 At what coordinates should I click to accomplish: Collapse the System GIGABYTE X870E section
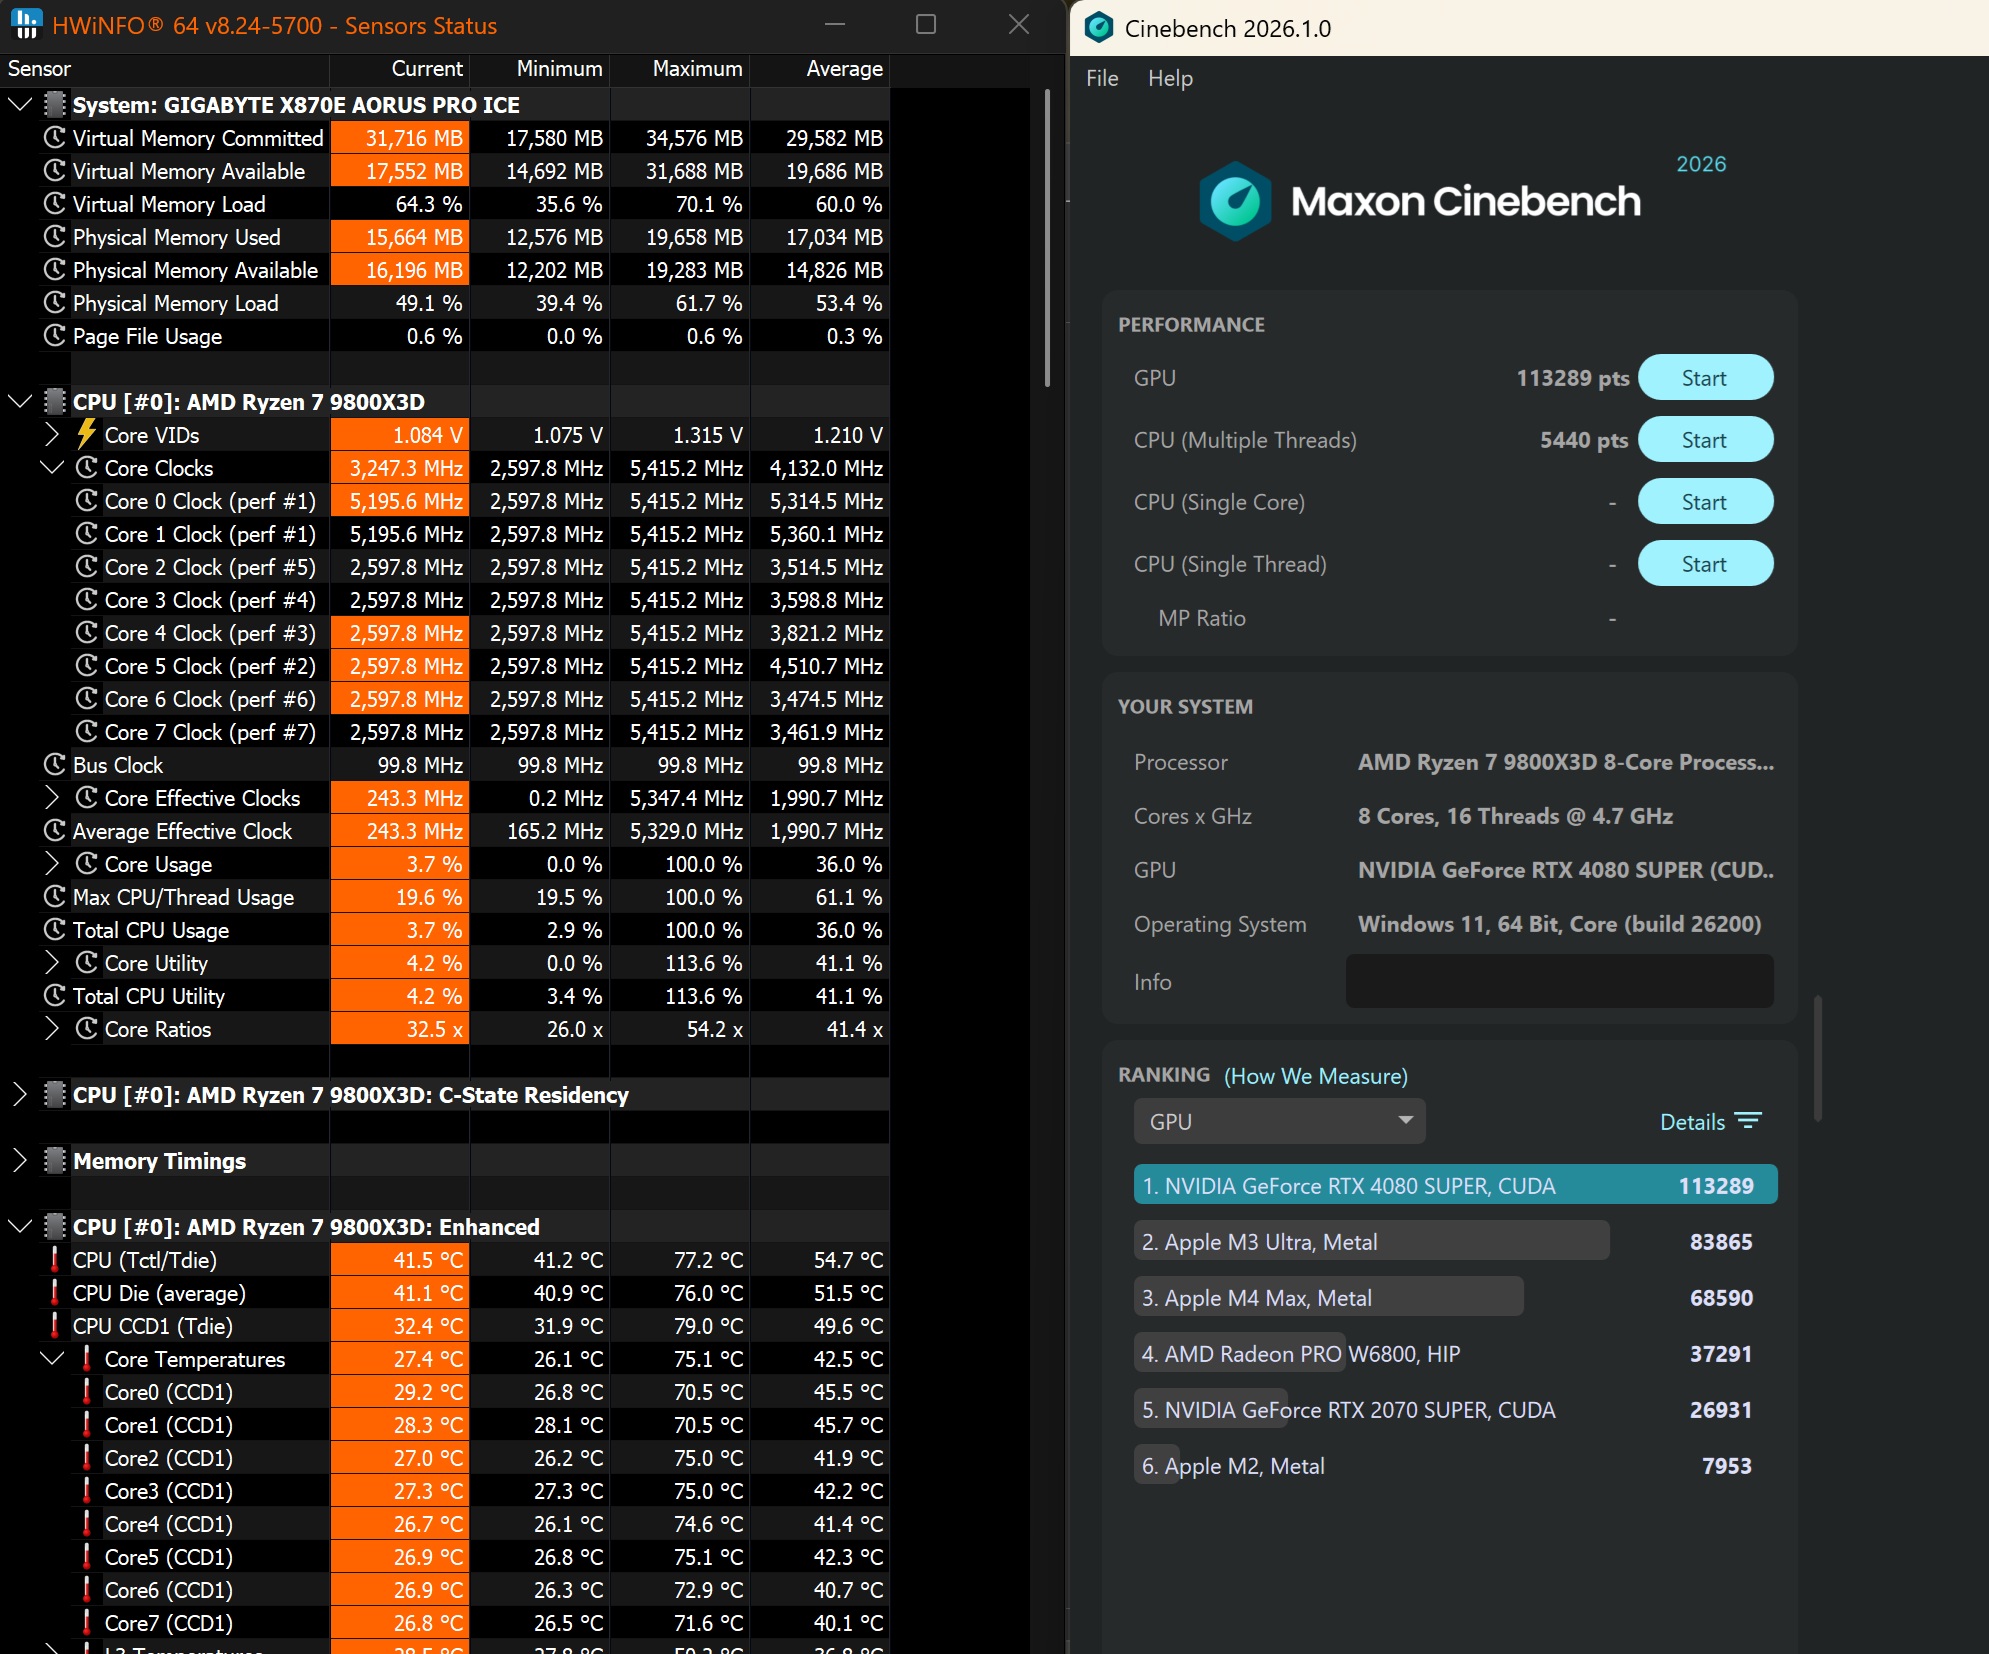click(19, 105)
